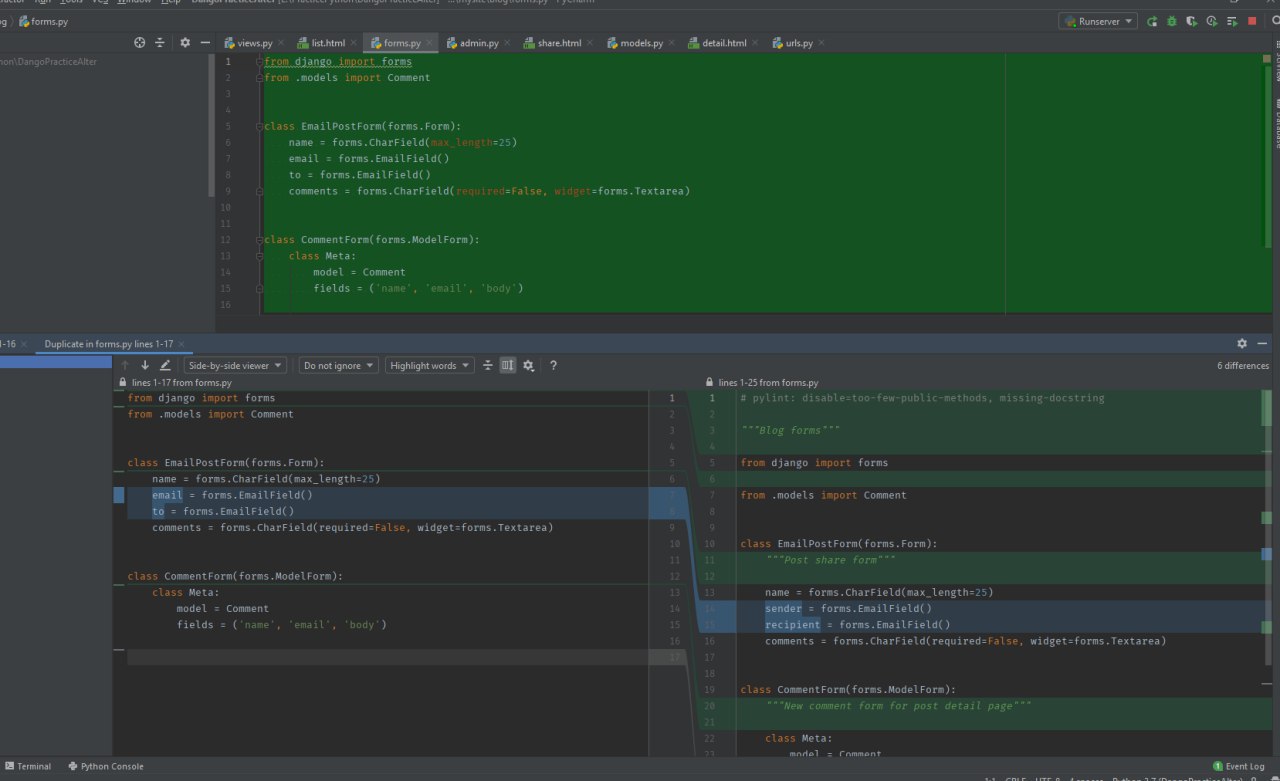Open the Event Log
The image size is (1280, 781).
1238,766
